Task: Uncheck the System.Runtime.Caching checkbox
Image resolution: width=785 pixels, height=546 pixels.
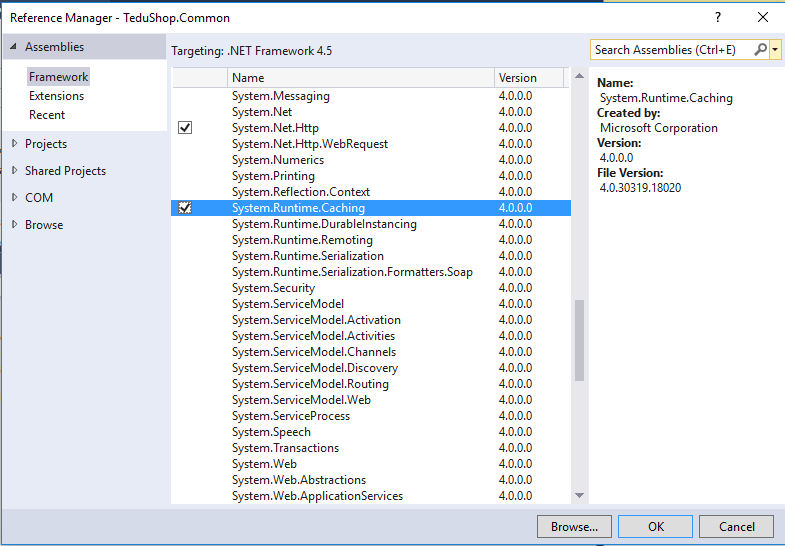Action: 185,208
